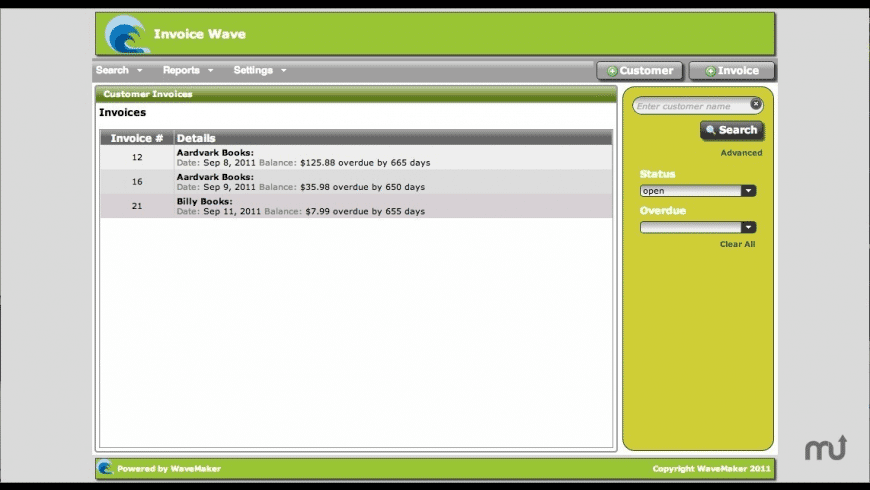Click the WaveMaker footer logo icon

click(105, 468)
